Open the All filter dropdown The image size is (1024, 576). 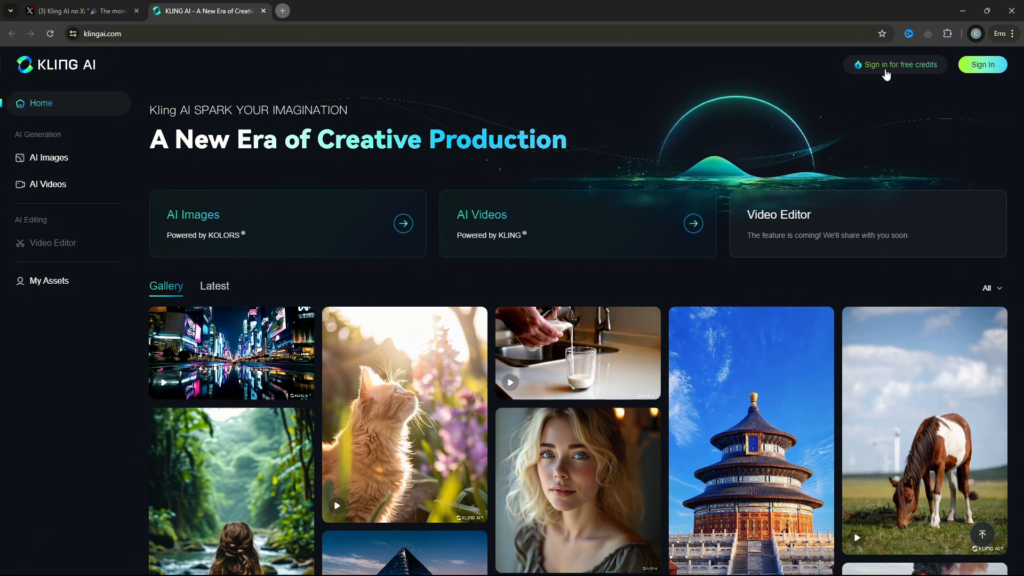pyautogui.click(x=991, y=288)
